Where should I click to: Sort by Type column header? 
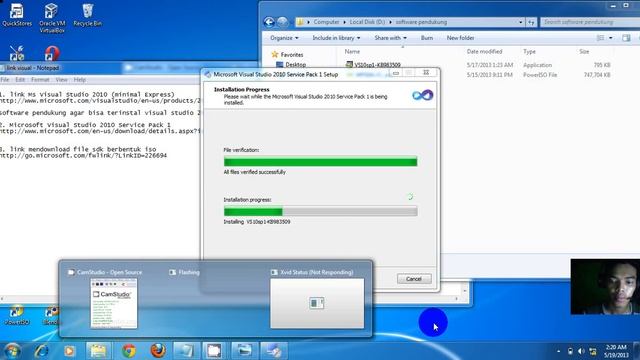529,51
